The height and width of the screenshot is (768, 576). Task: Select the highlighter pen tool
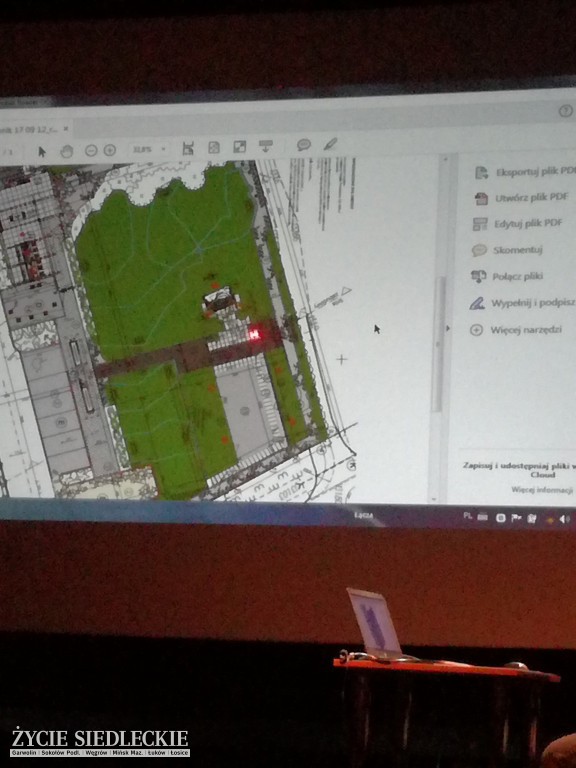[x=331, y=144]
